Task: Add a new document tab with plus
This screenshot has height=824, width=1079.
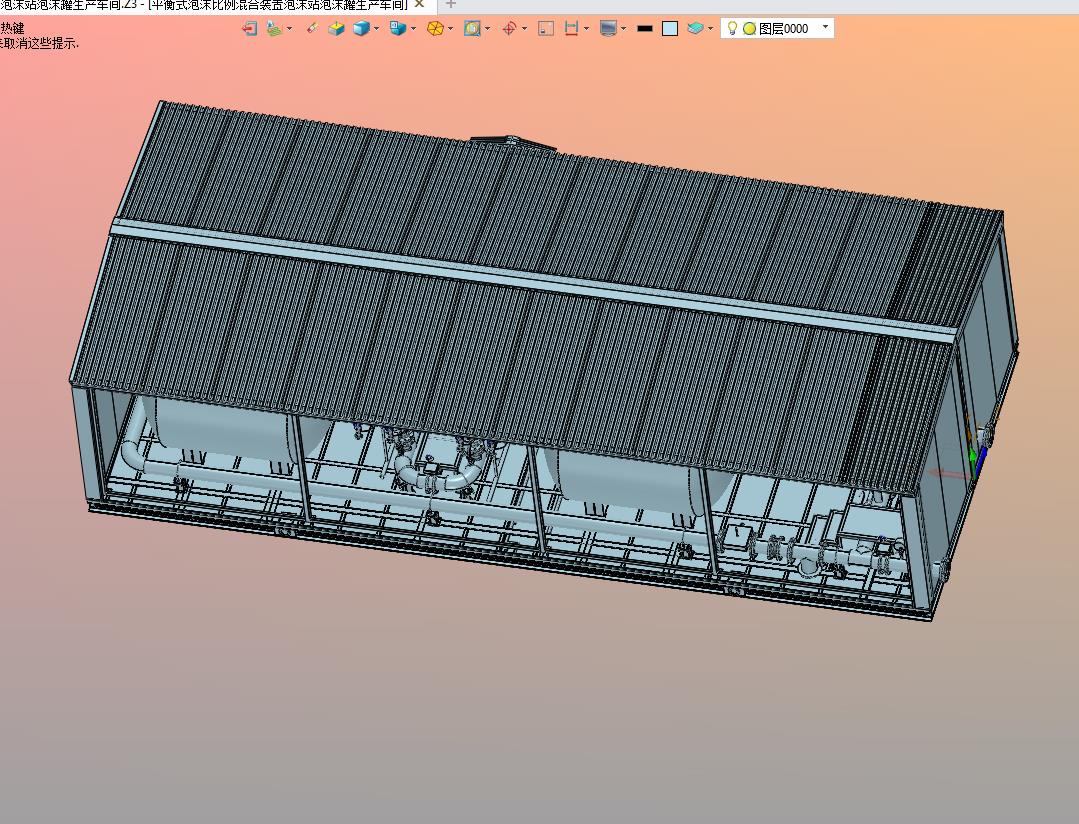Action: tap(451, 4)
